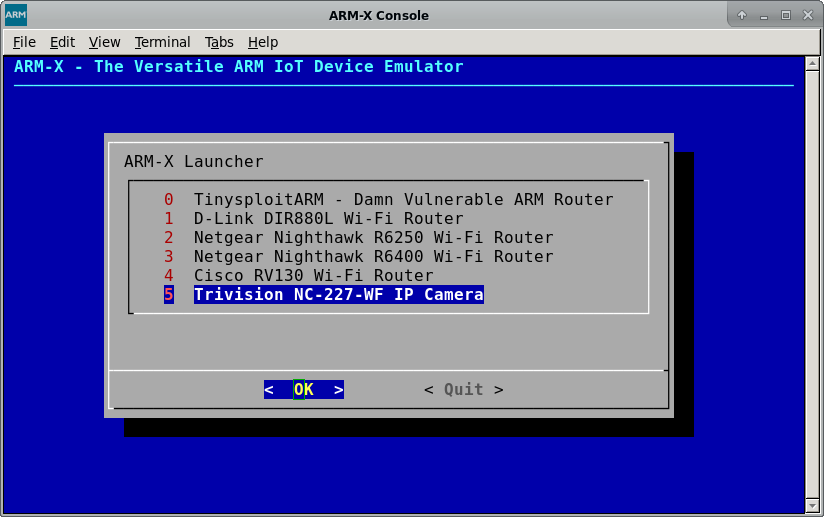This screenshot has width=824, height=517.
Task: Maximize the ARM-X Console window
Action: point(786,15)
